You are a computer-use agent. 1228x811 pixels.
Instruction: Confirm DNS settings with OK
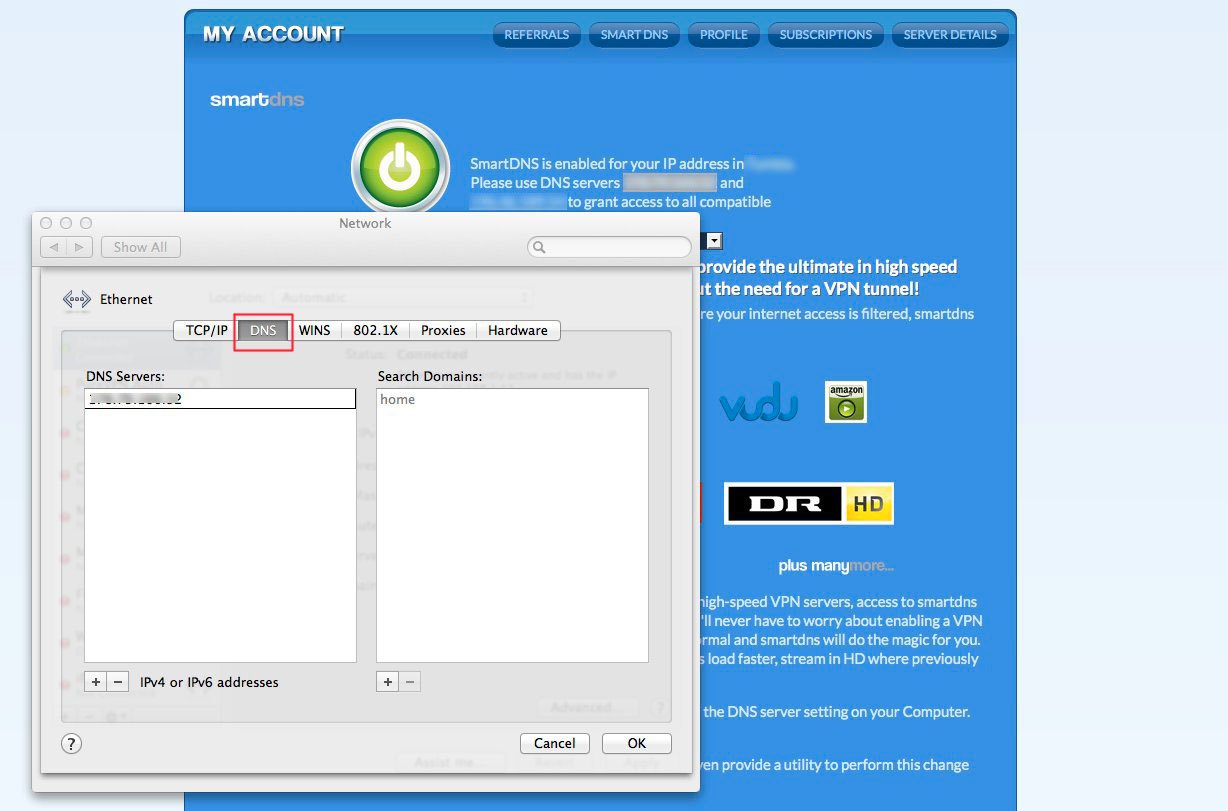(637, 743)
